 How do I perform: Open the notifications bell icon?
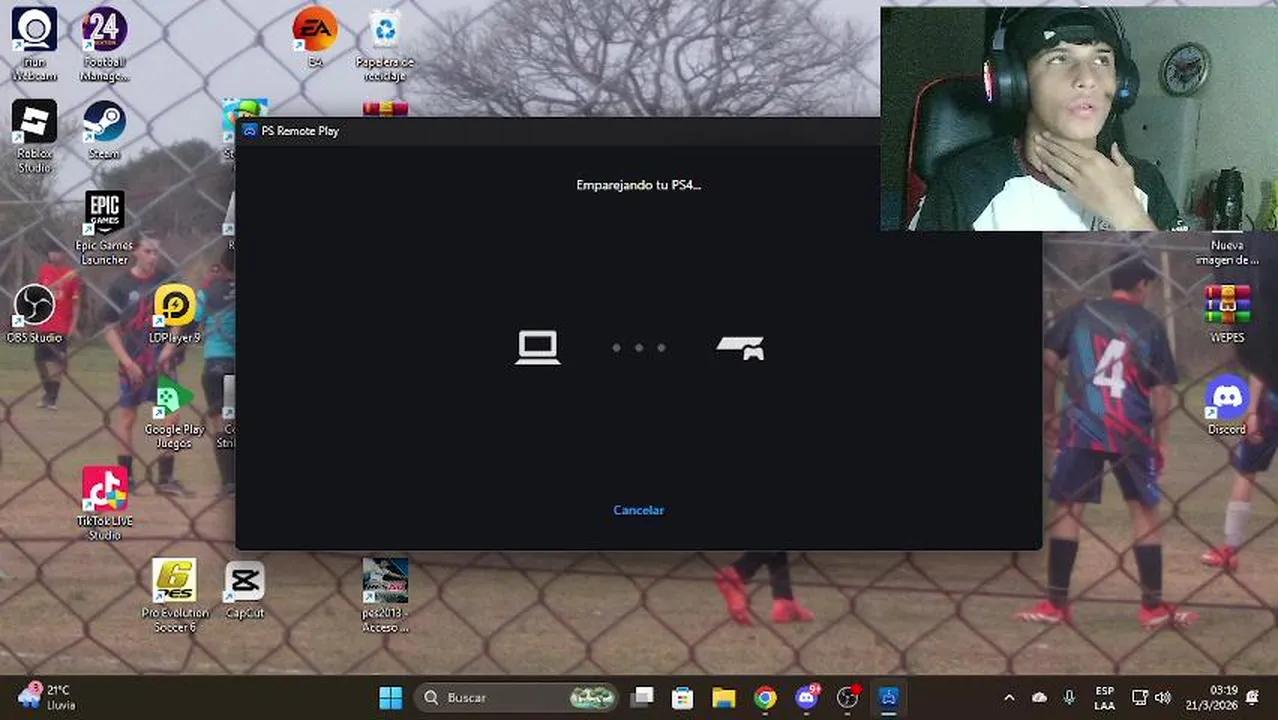(1253, 698)
